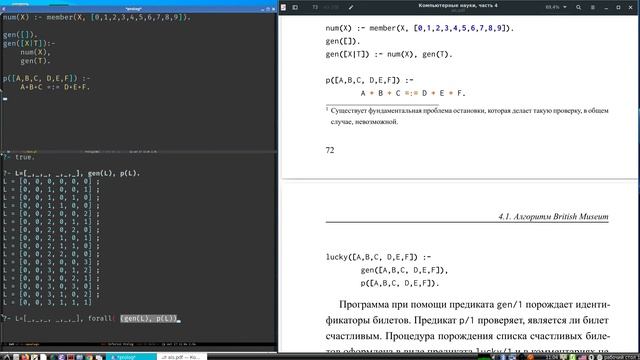Open the Firefox launcher in the taskbar
Viewport: 640px width, 360px height.
click(x=25, y=357)
